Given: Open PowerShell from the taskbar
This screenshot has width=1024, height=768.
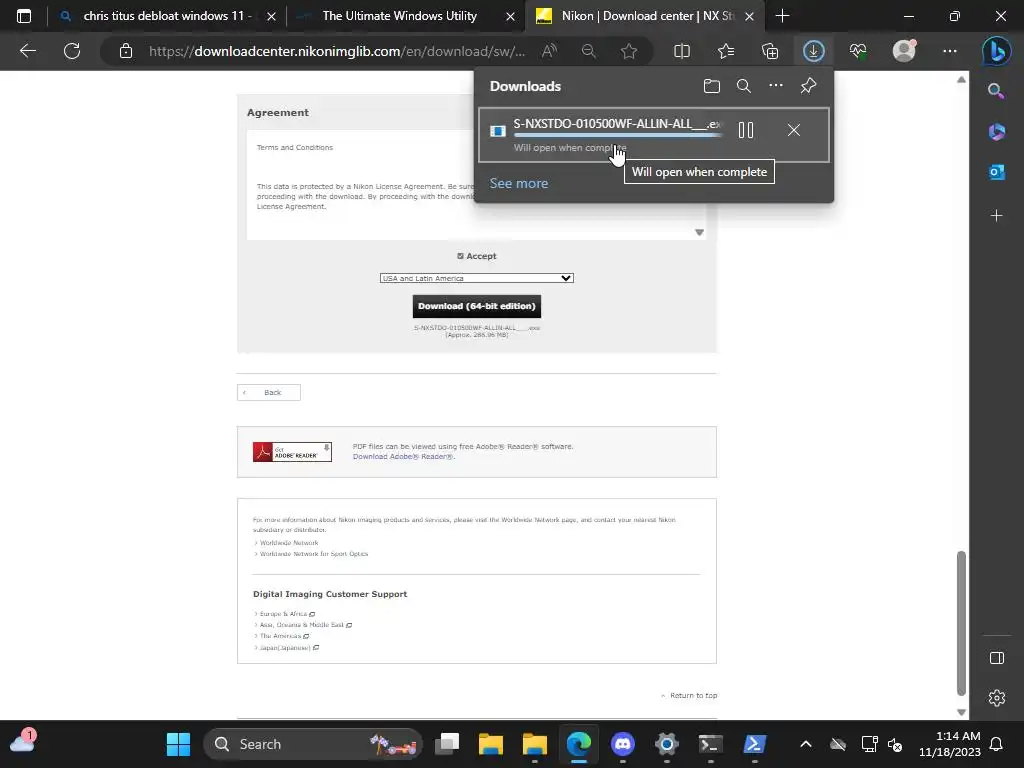Looking at the screenshot, I should click(x=754, y=744).
